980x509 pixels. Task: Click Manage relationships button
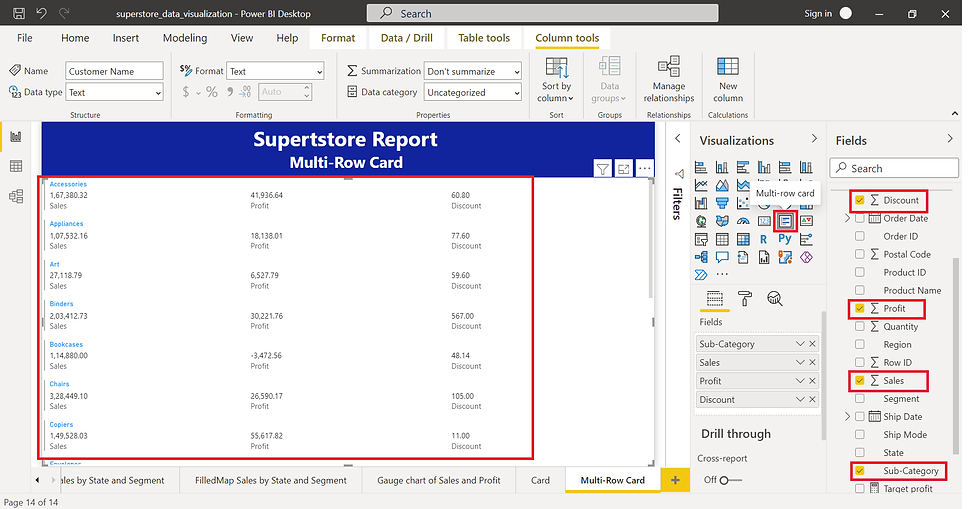(x=669, y=80)
